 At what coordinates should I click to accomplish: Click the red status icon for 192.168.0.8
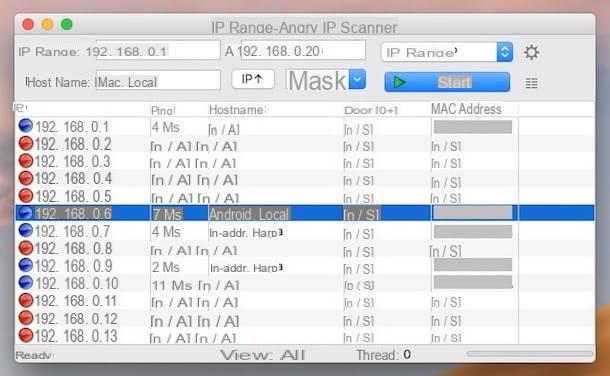(26, 248)
